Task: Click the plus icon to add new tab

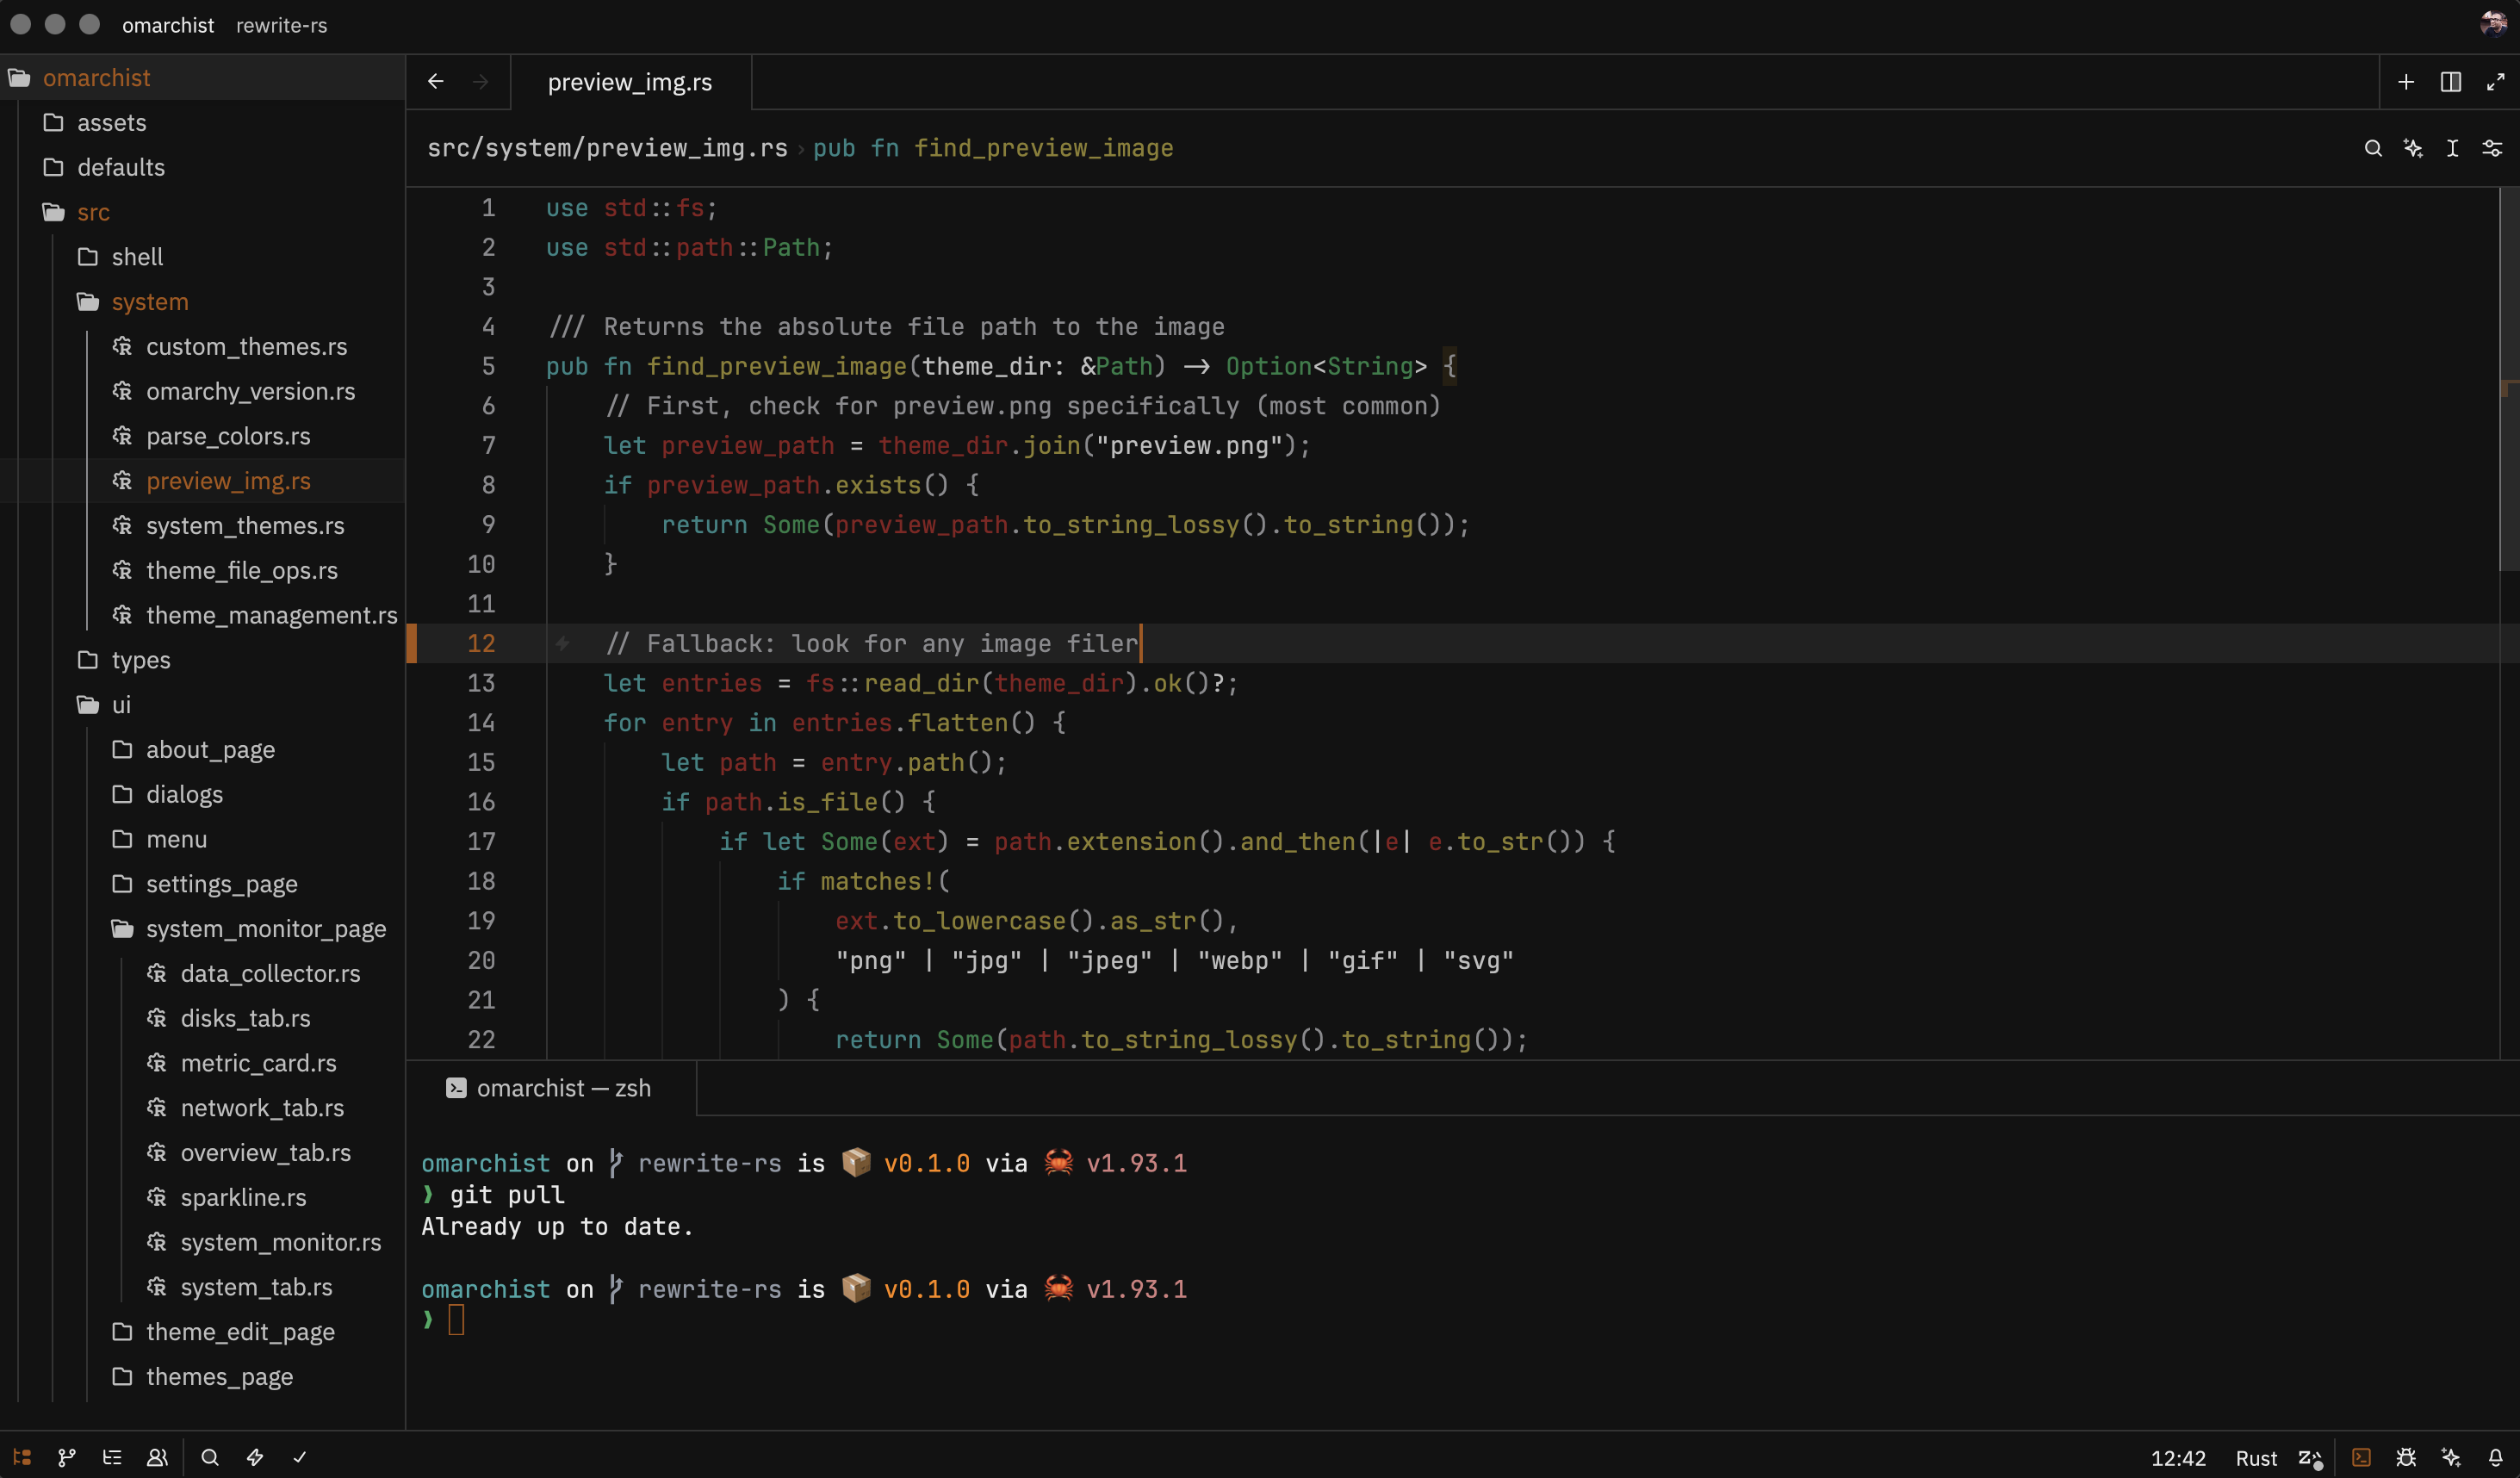Action: 2406,82
